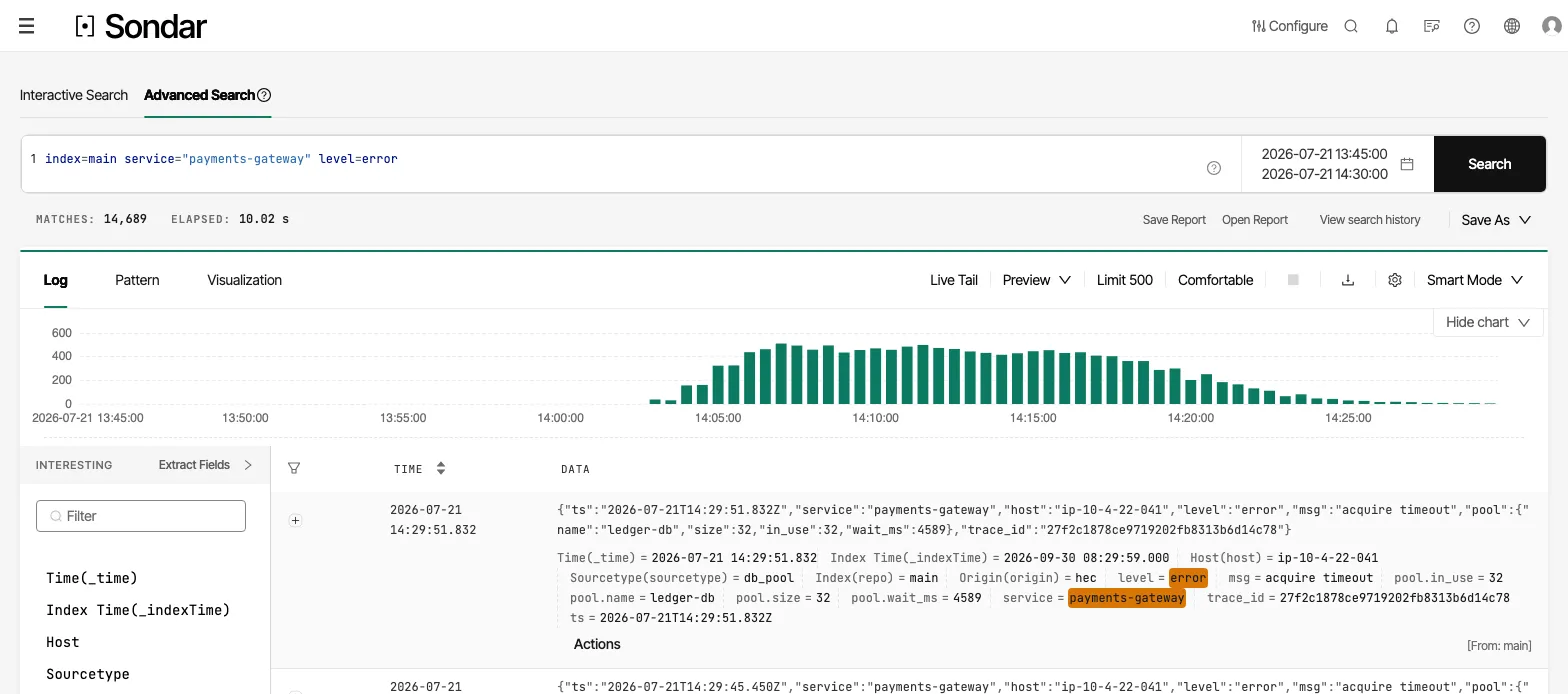Image resolution: width=1568 pixels, height=694 pixels.
Task: Open Actions for first log entry
Action: point(597,644)
